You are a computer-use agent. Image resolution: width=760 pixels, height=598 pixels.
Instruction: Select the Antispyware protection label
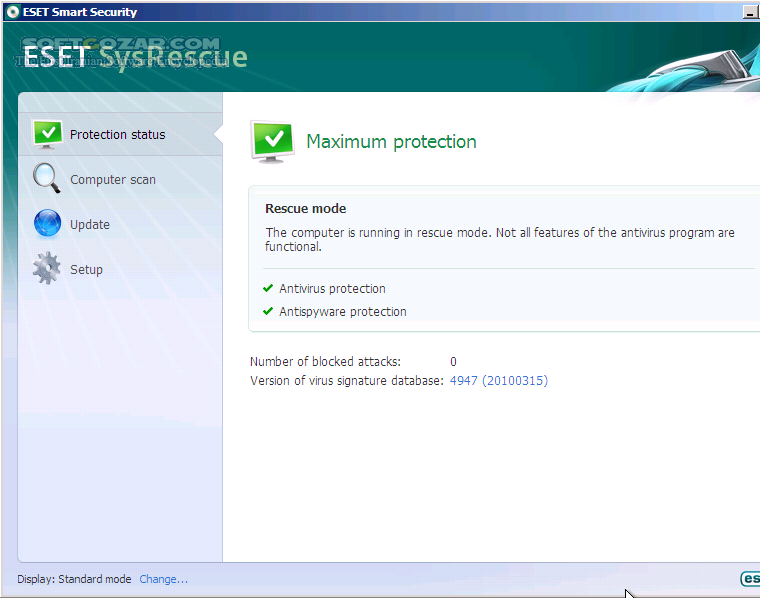coord(343,312)
